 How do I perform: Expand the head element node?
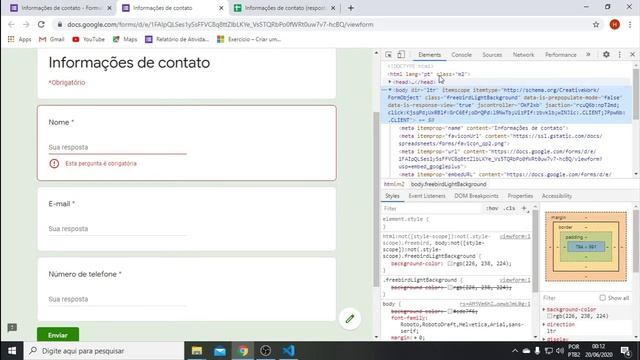pos(390,82)
